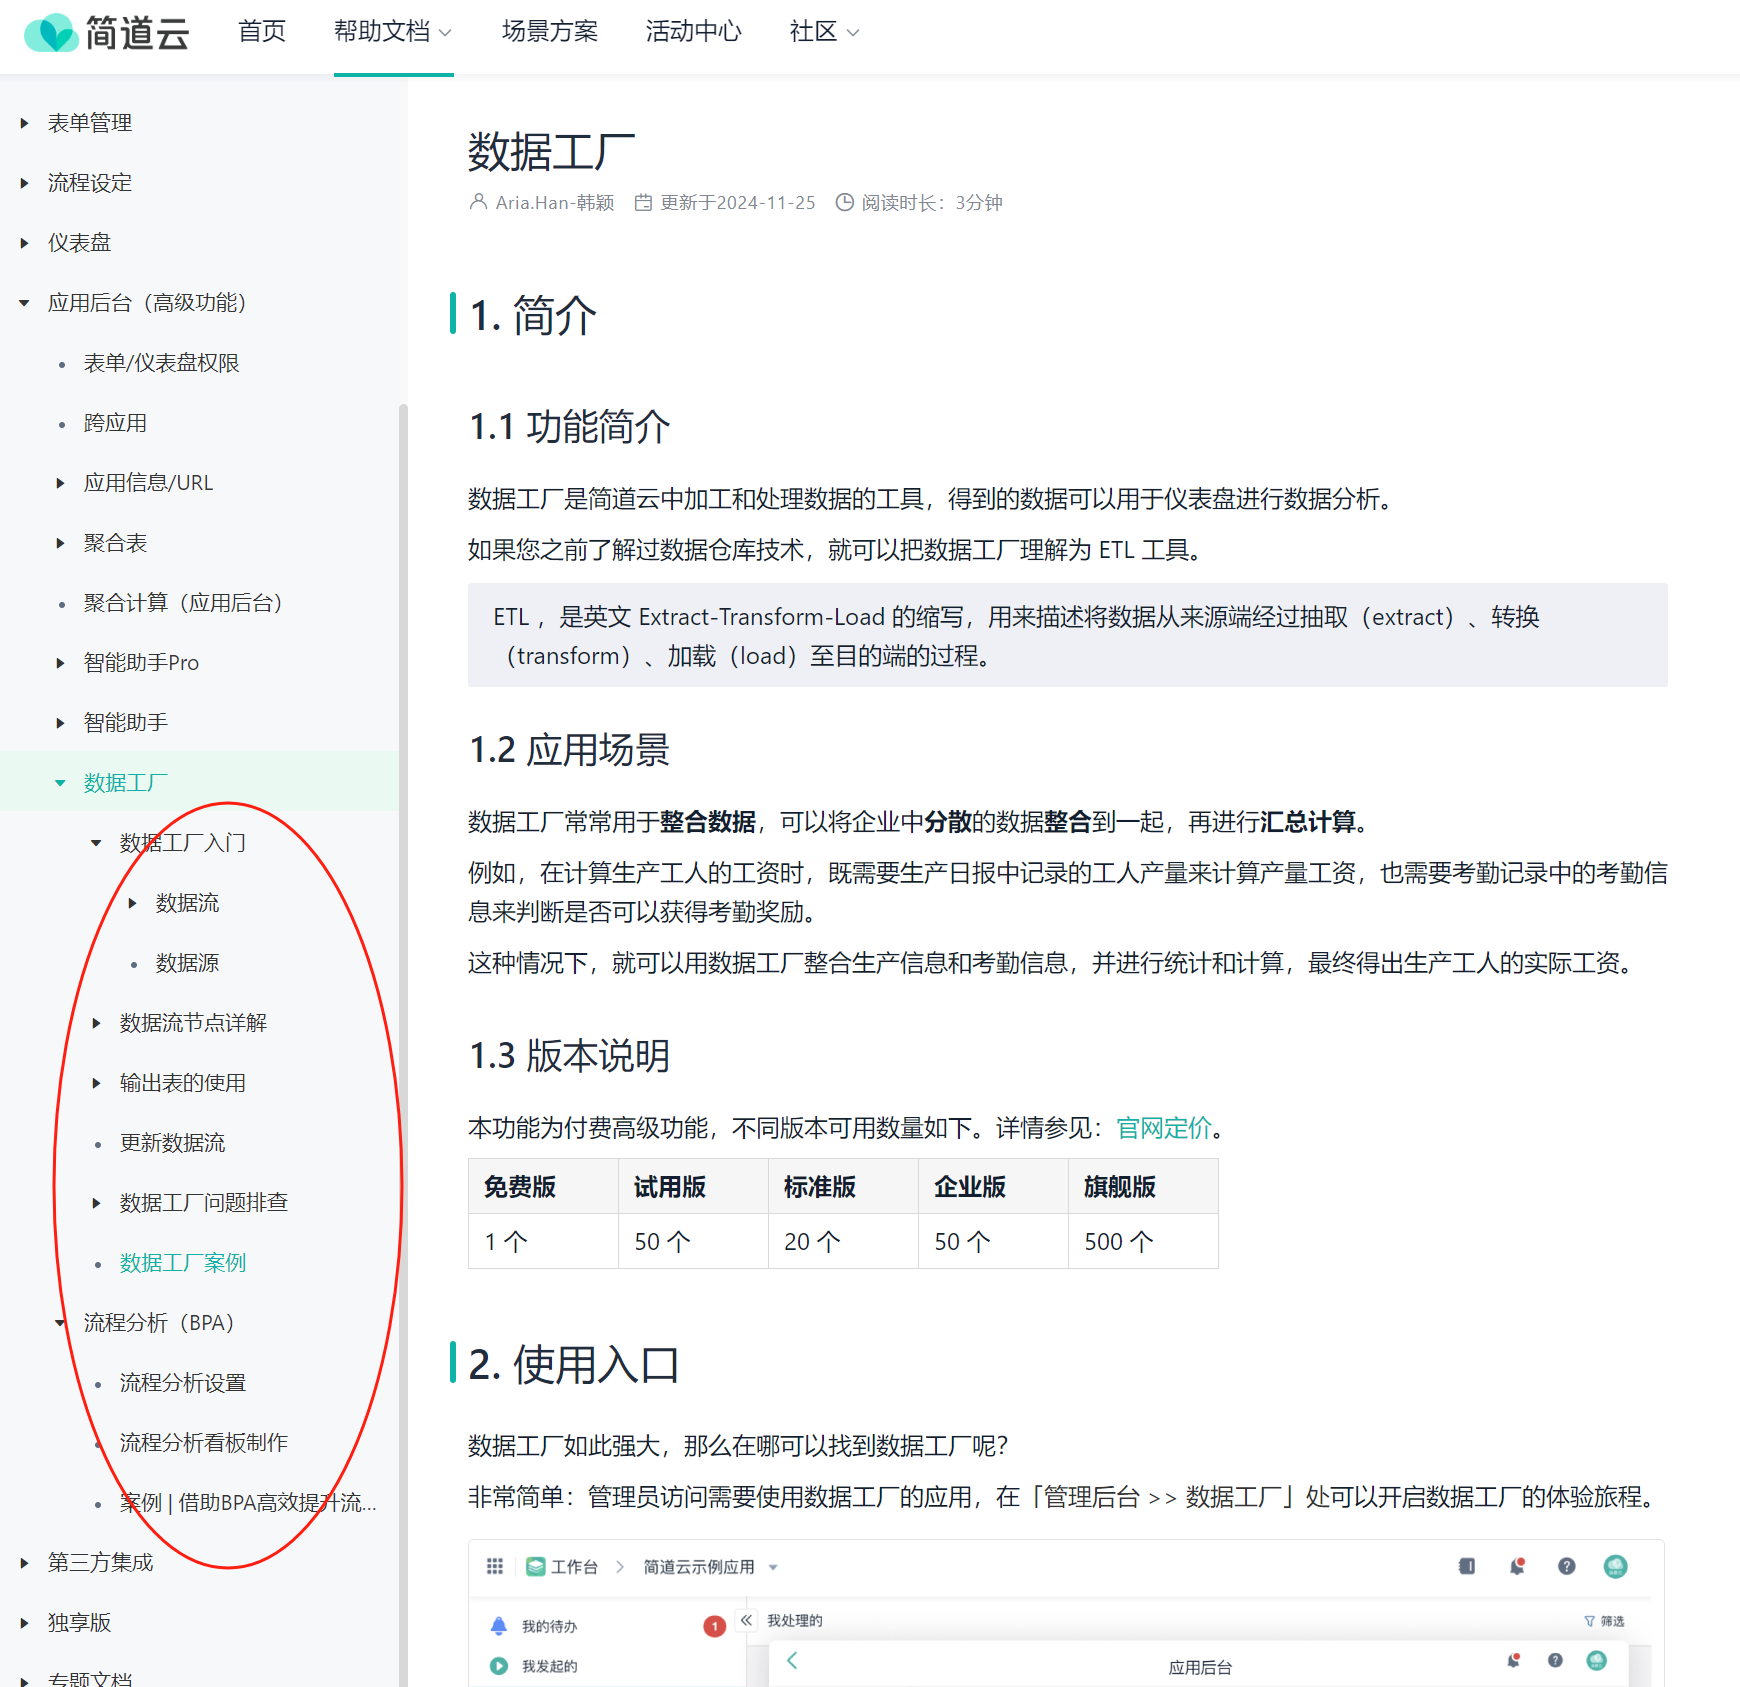Open the 数据源 doc page
The height and width of the screenshot is (1687, 1740).
187,963
